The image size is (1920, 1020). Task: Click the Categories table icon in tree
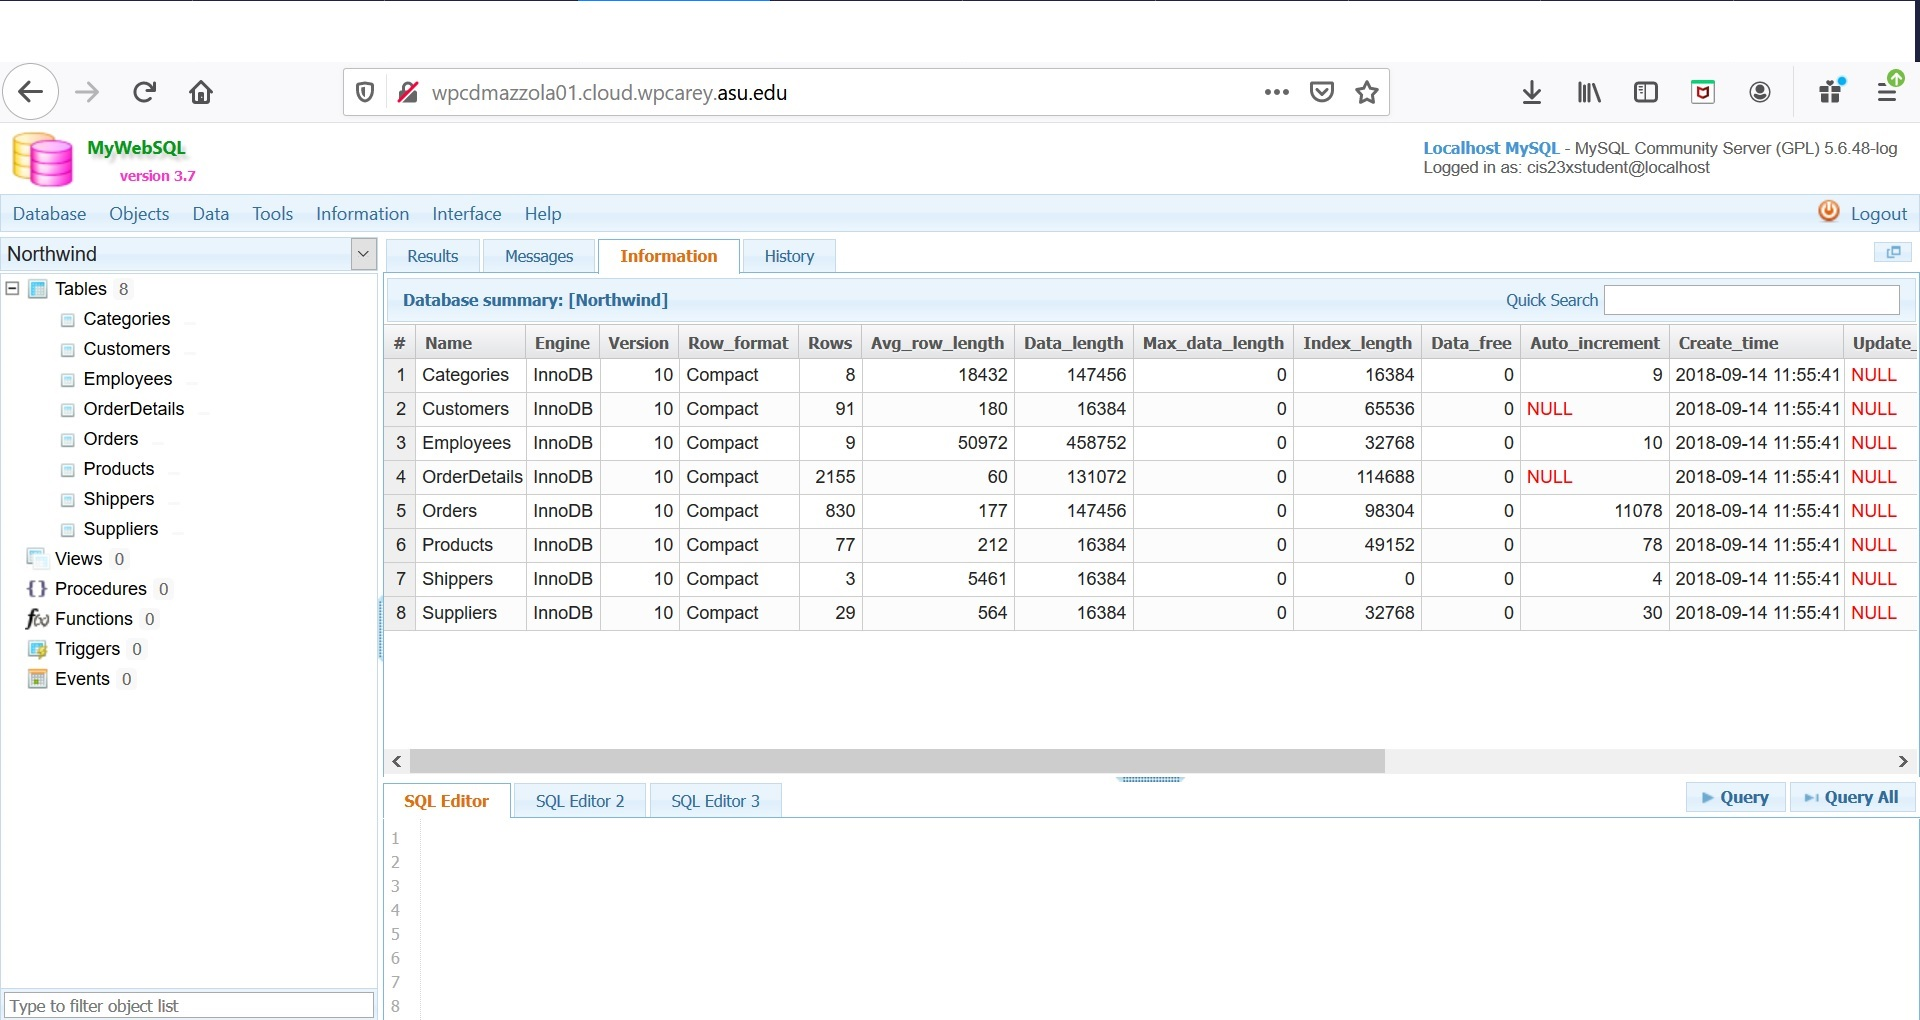(68, 320)
